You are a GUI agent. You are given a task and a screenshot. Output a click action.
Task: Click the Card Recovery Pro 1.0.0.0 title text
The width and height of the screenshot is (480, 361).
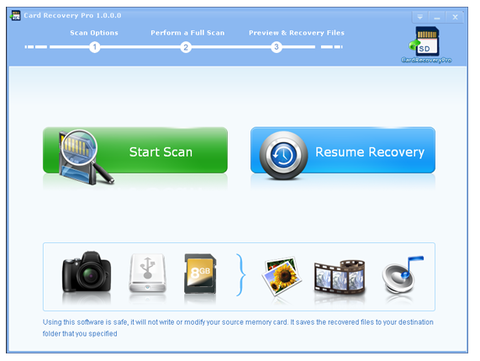pos(72,15)
